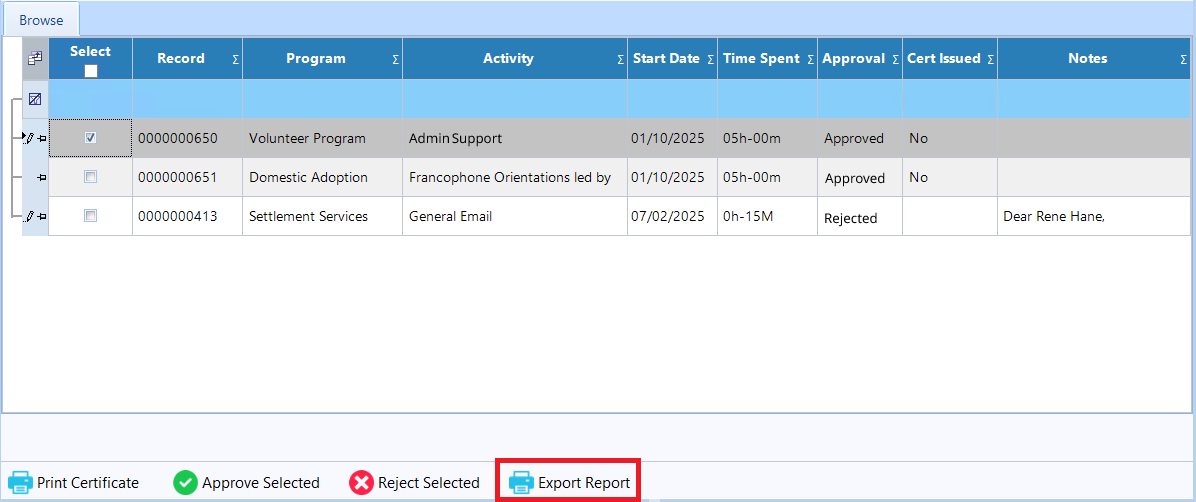Image resolution: width=1196 pixels, height=502 pixels.
Task: Click the pencil edit icon for record 0000000413
Action: pos(30,217)
